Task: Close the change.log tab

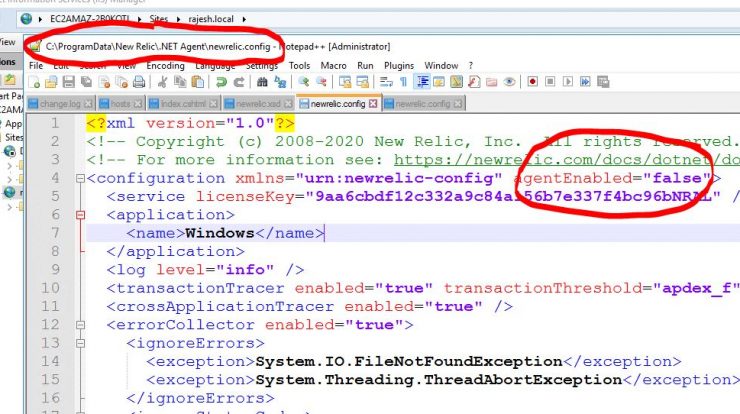Action: 88,103
